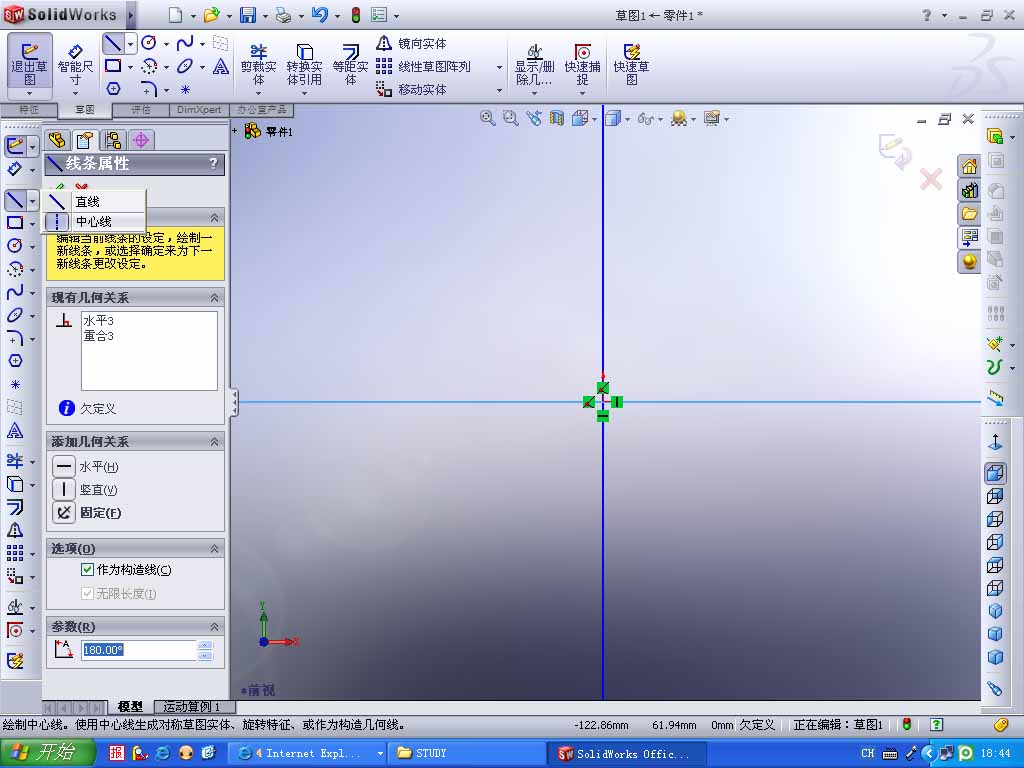Image resolution: width=1024 pixels, height=768 pixels.
Task: Click Rapid Sketch (快速草图) icon
Action: [632, 64]
